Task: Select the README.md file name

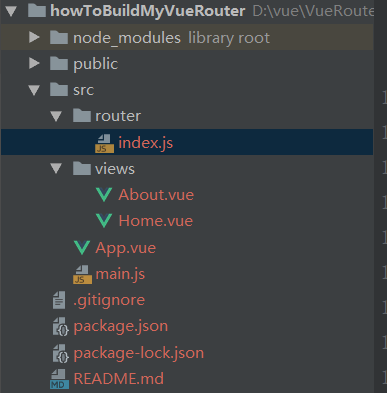Action: [x=119, y=379]
